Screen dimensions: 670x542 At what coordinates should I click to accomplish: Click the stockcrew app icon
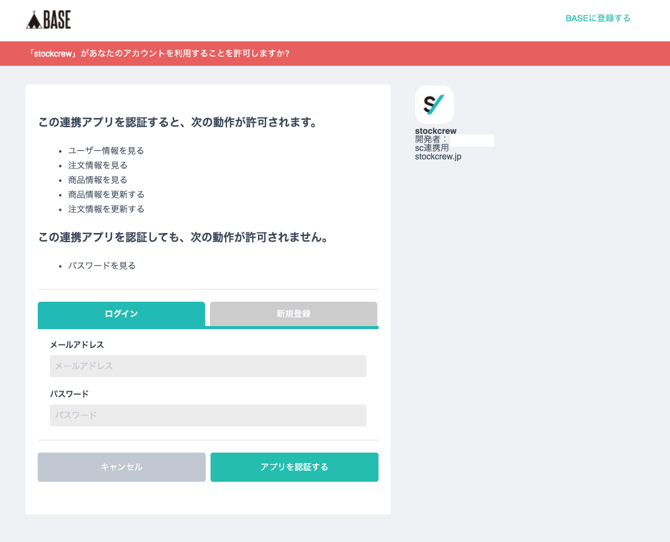(434, 104)
